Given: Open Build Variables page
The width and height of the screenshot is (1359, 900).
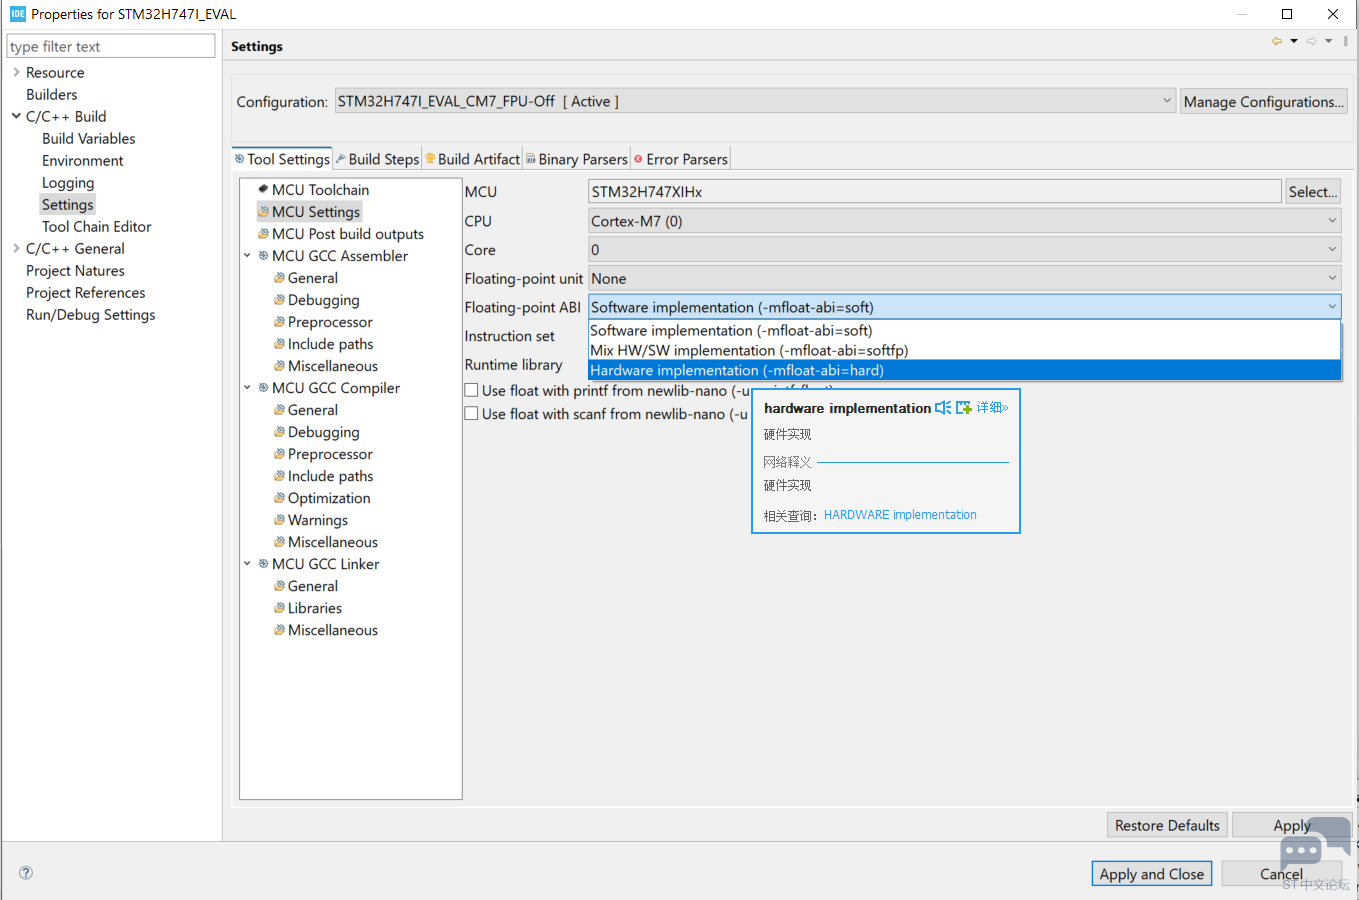Looking at the screenshot, I should pyautogui.click(x=88, y=138).
